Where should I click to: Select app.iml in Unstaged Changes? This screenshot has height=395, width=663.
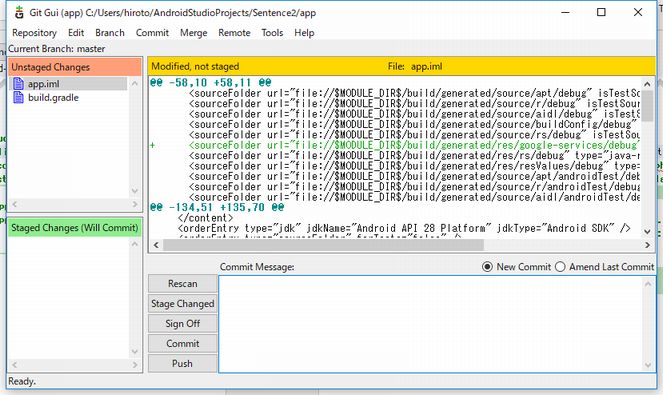tap(44, 84)
